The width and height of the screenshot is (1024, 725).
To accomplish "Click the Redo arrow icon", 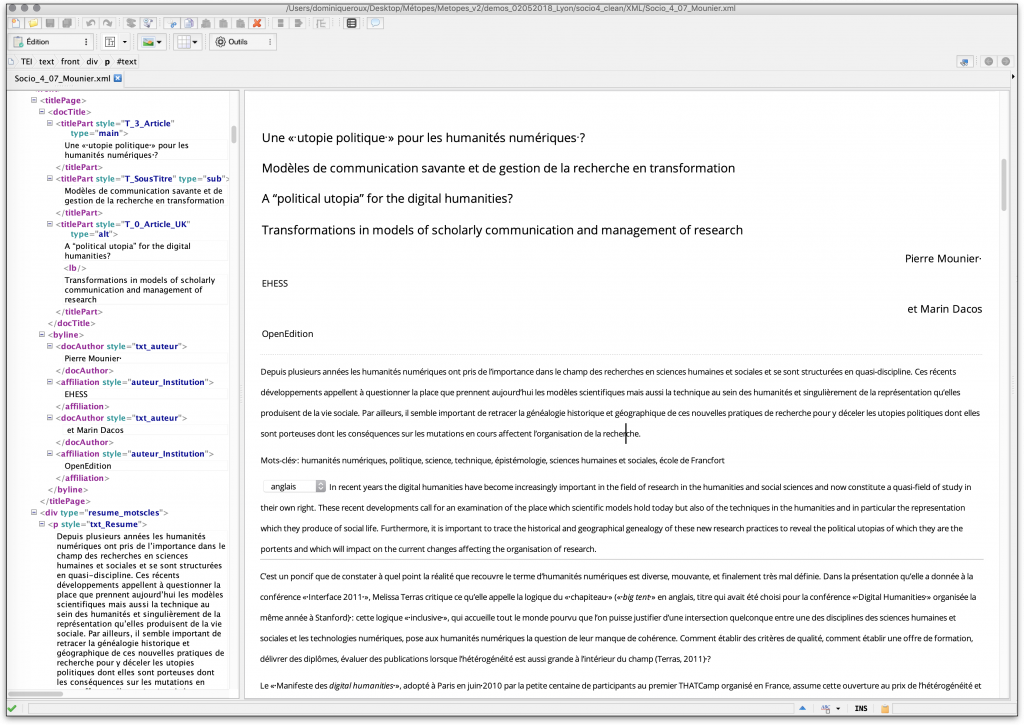I will coord(107,23).
